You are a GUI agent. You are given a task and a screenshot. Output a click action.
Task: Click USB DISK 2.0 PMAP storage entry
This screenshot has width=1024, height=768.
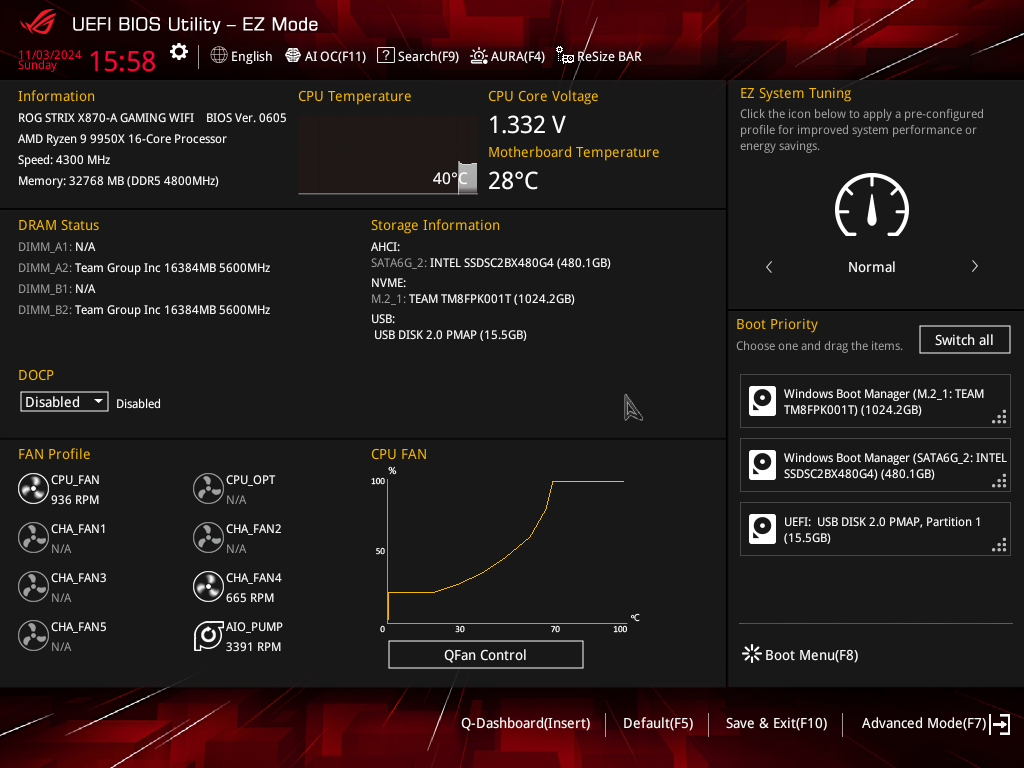point(450,334)
